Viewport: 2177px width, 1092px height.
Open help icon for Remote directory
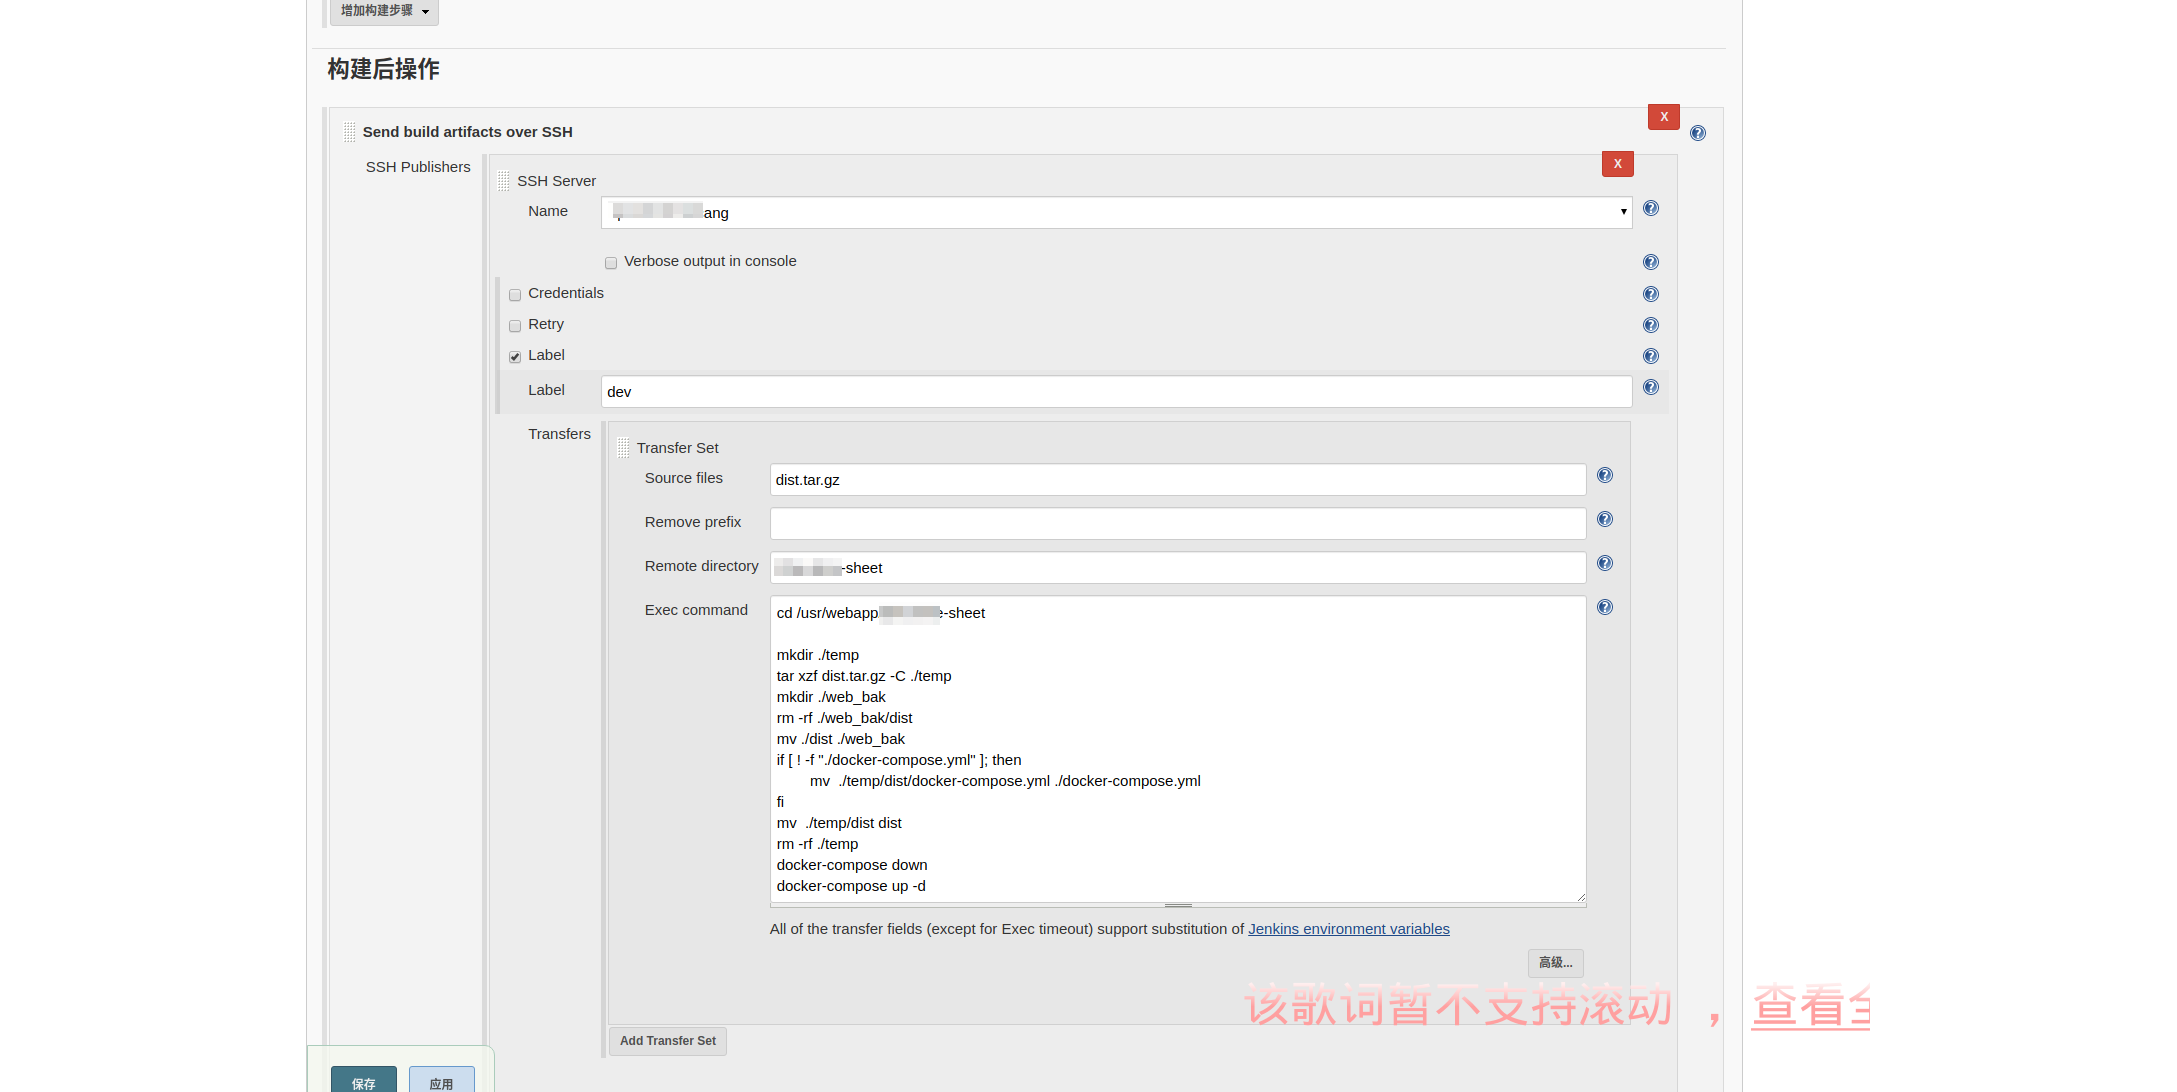tap(1605, 563)
